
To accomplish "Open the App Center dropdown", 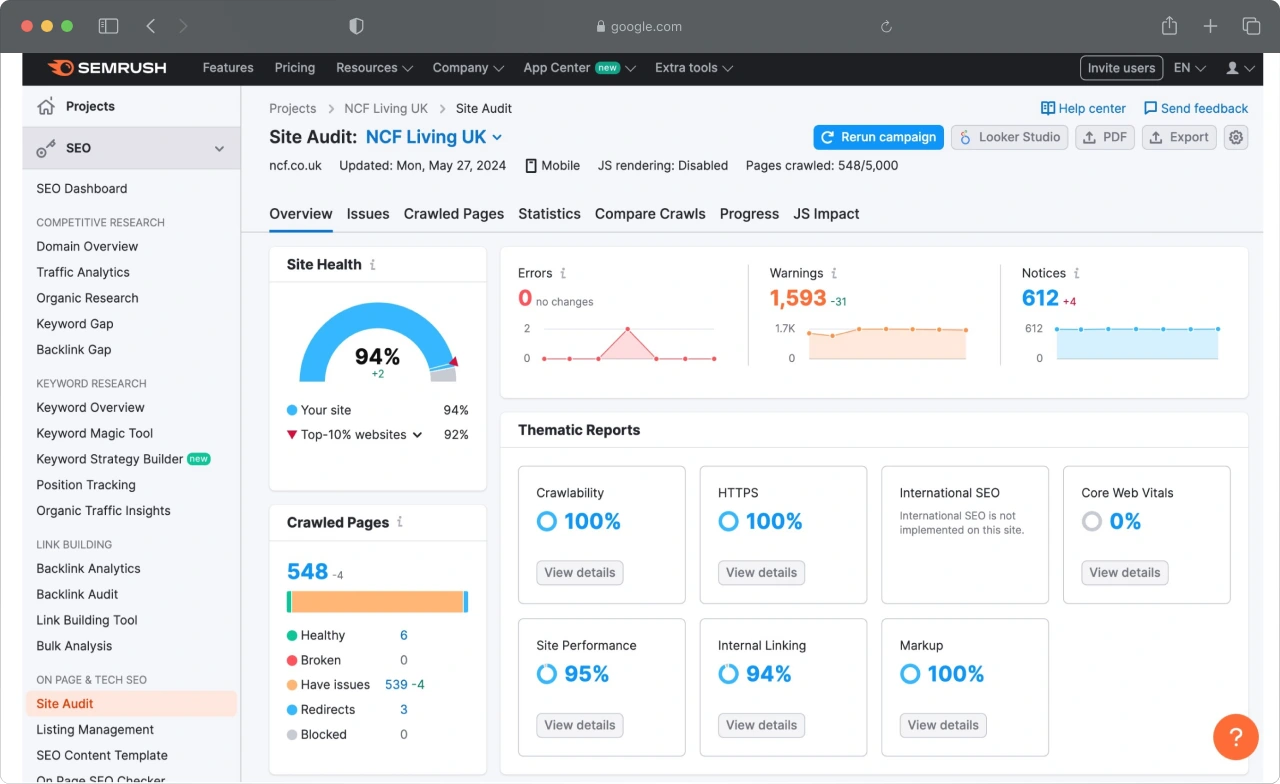I will 580,68.
